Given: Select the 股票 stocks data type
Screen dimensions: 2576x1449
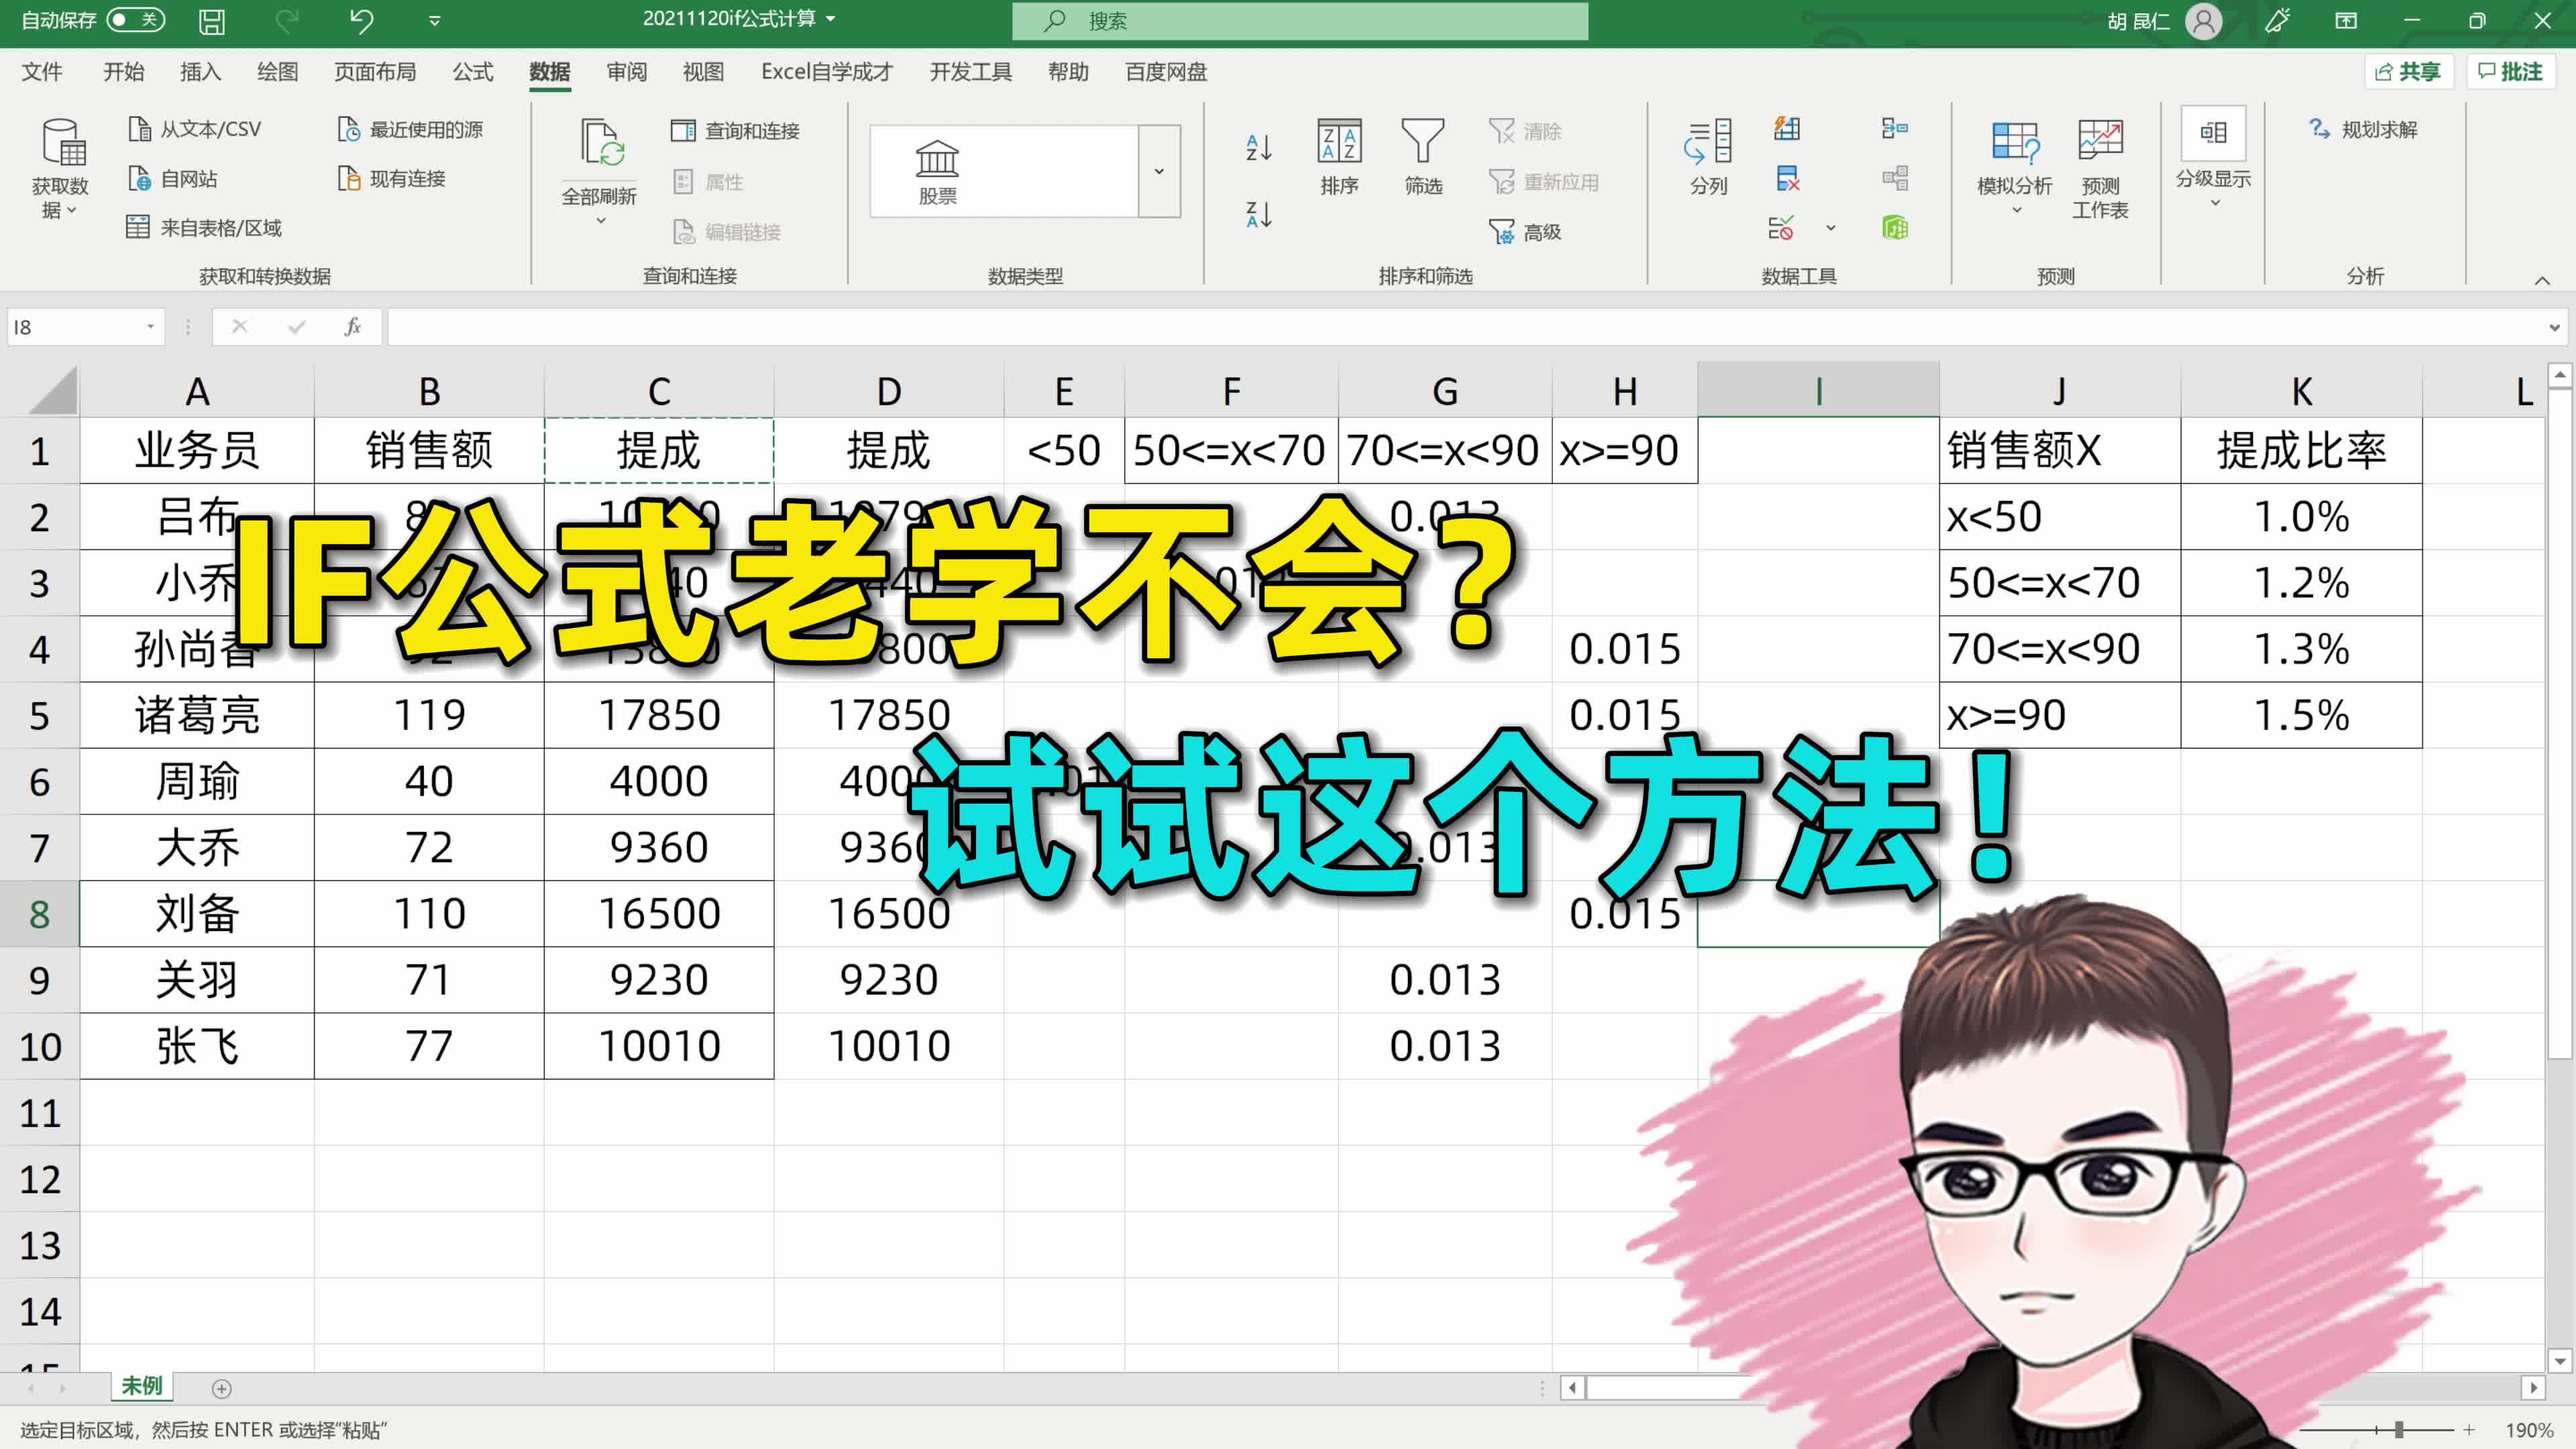Looking at the screenshot, I should pyautogui.click(x=937, y=172).
